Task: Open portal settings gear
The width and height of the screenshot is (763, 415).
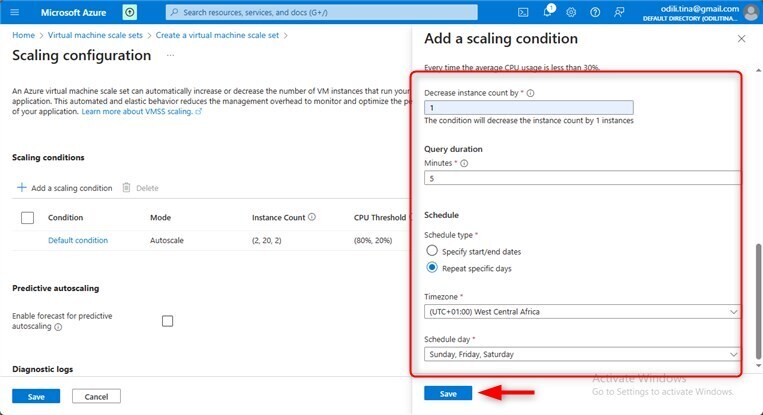Action: click(571, 12)
